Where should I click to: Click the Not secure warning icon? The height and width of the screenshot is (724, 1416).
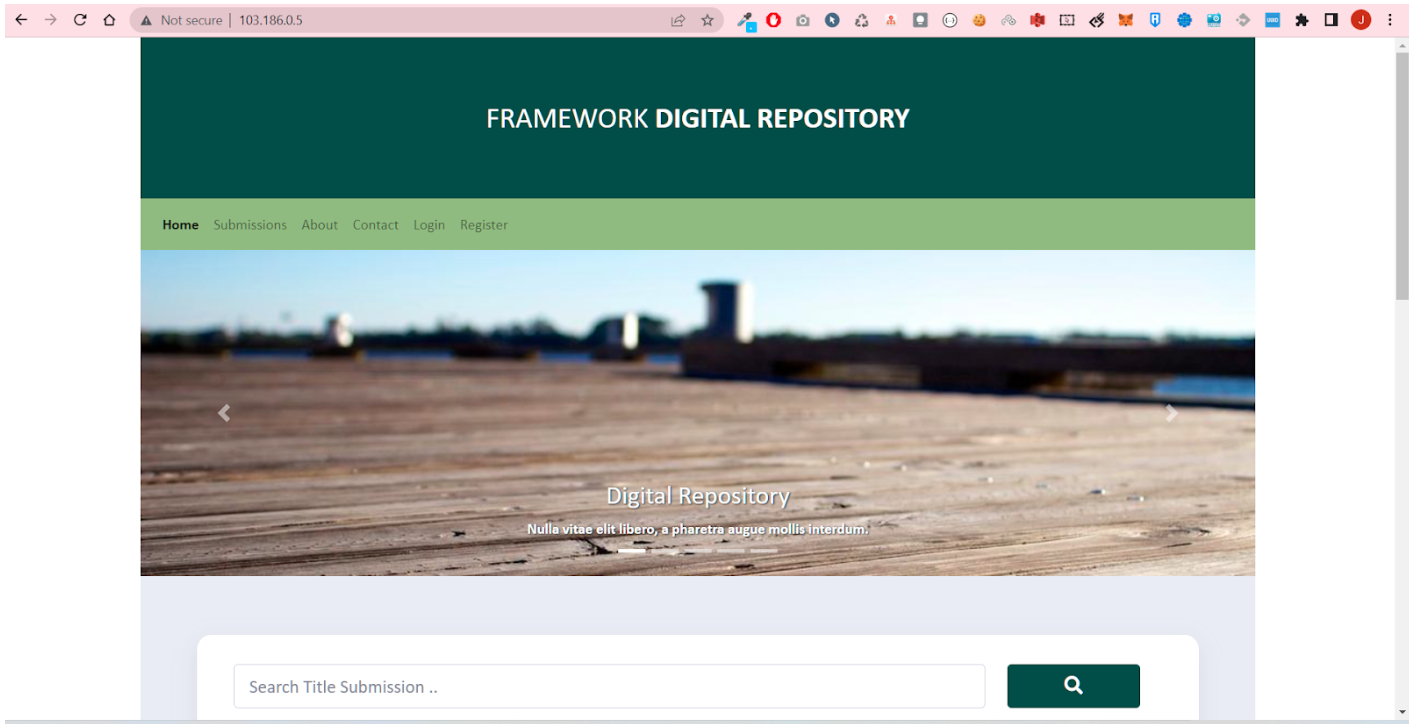[x=147, y=20]
